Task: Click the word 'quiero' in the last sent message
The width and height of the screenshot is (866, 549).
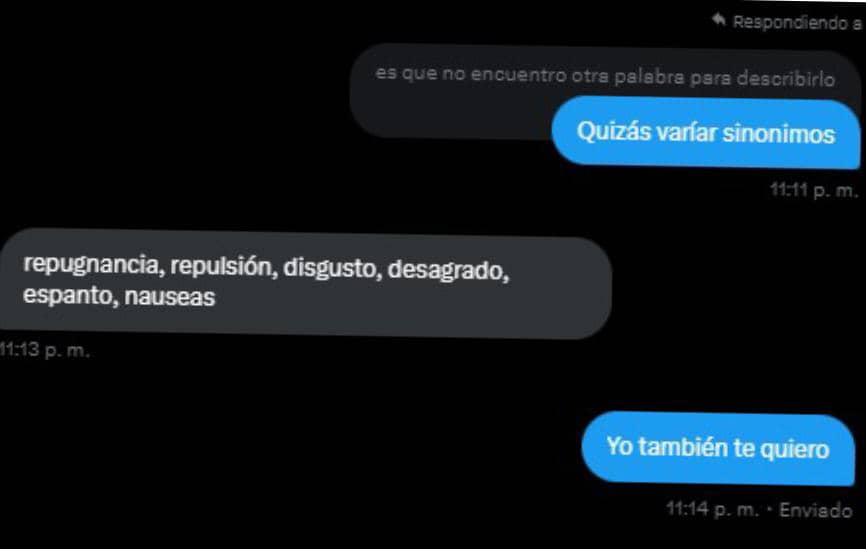Action: pyautogui.click(x=795, y=450)
